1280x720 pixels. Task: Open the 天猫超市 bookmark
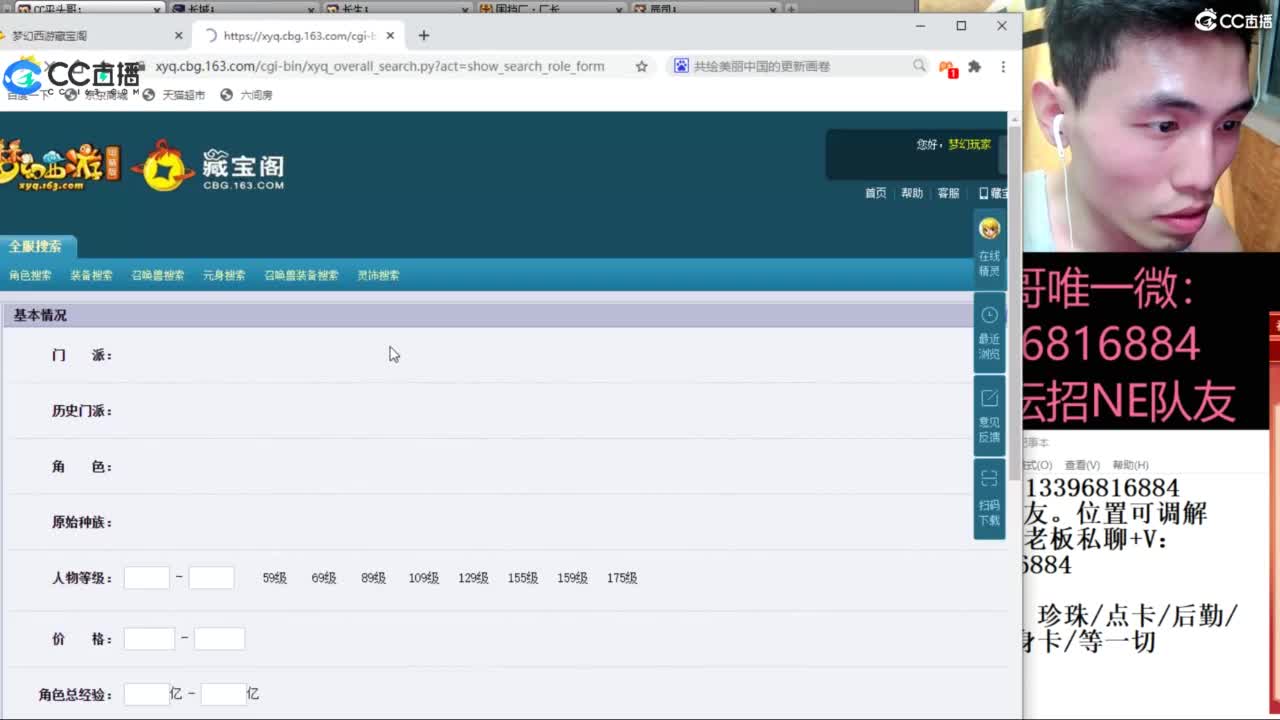(x=174, y=95)
